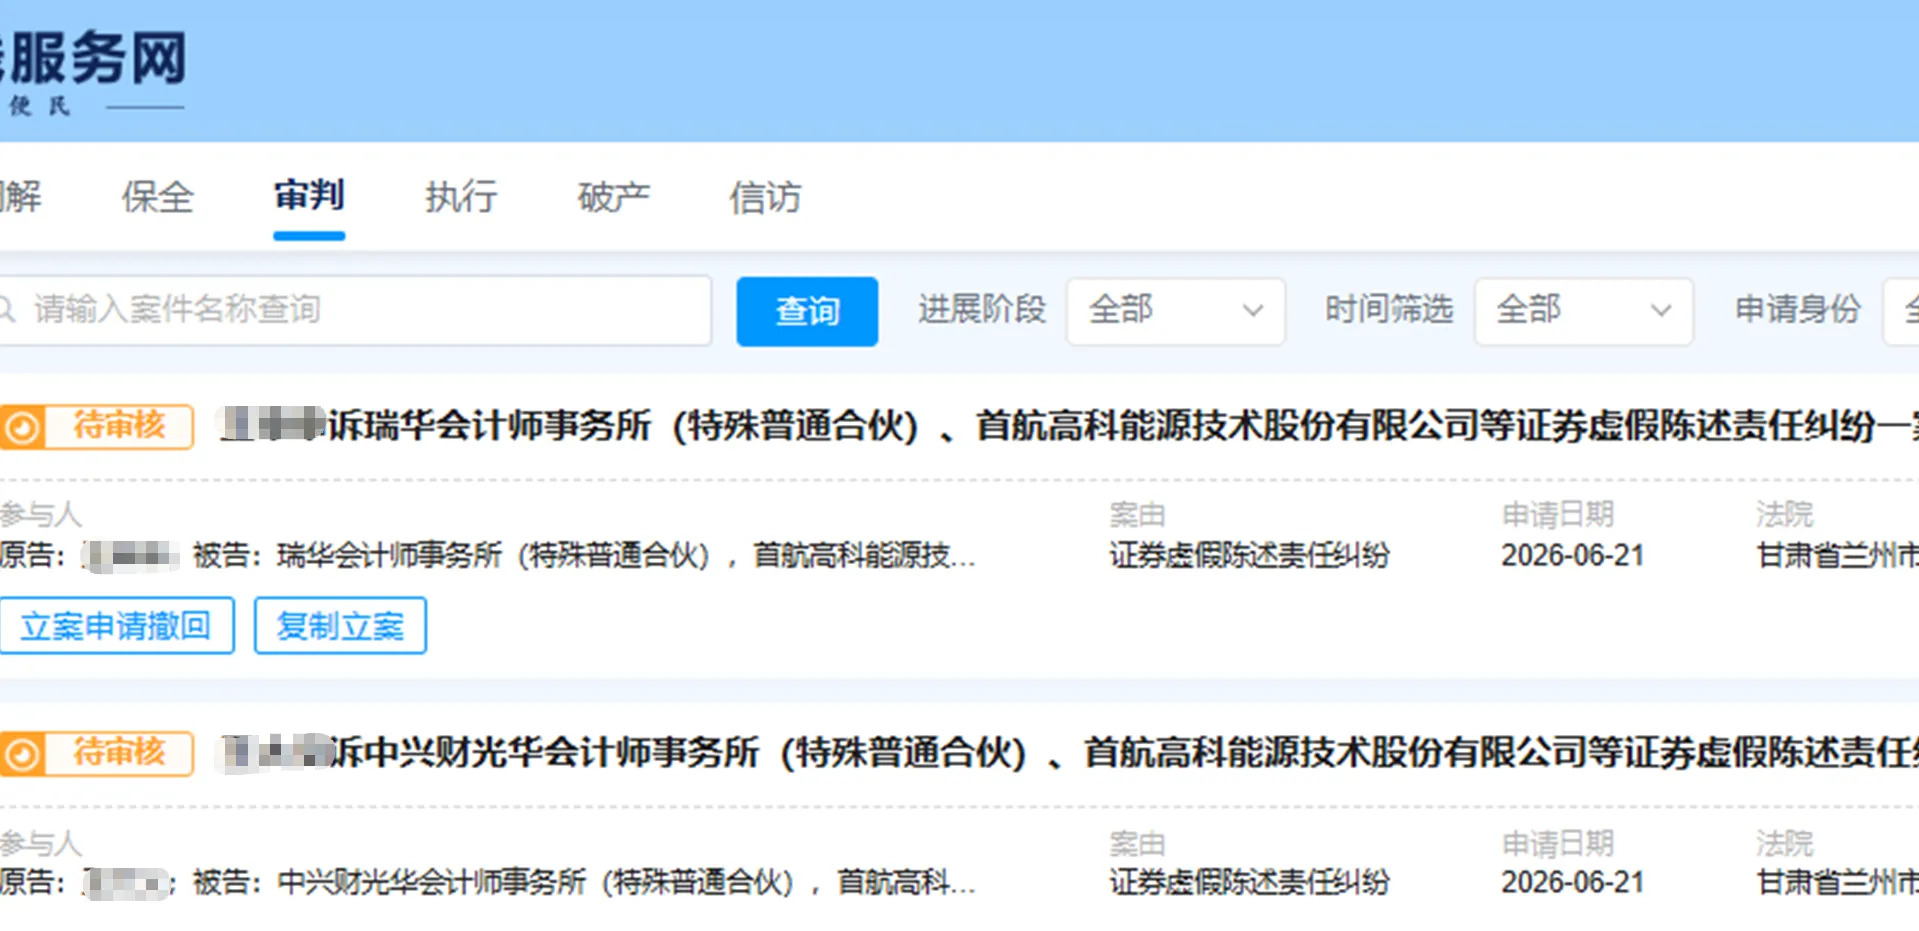The image size is (1919, 931).
Task: Click the 立案申请撤回 button
Action: [x=116, y=626]
